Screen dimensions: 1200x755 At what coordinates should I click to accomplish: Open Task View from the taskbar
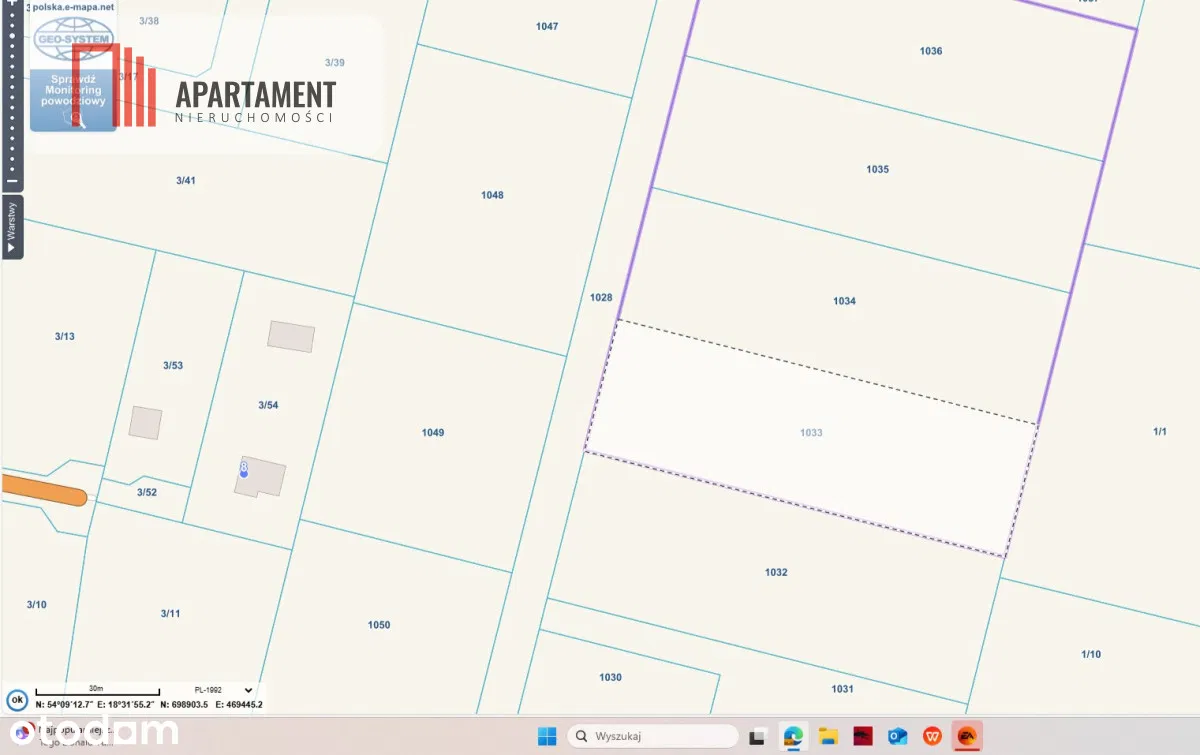tap(759, 737)
